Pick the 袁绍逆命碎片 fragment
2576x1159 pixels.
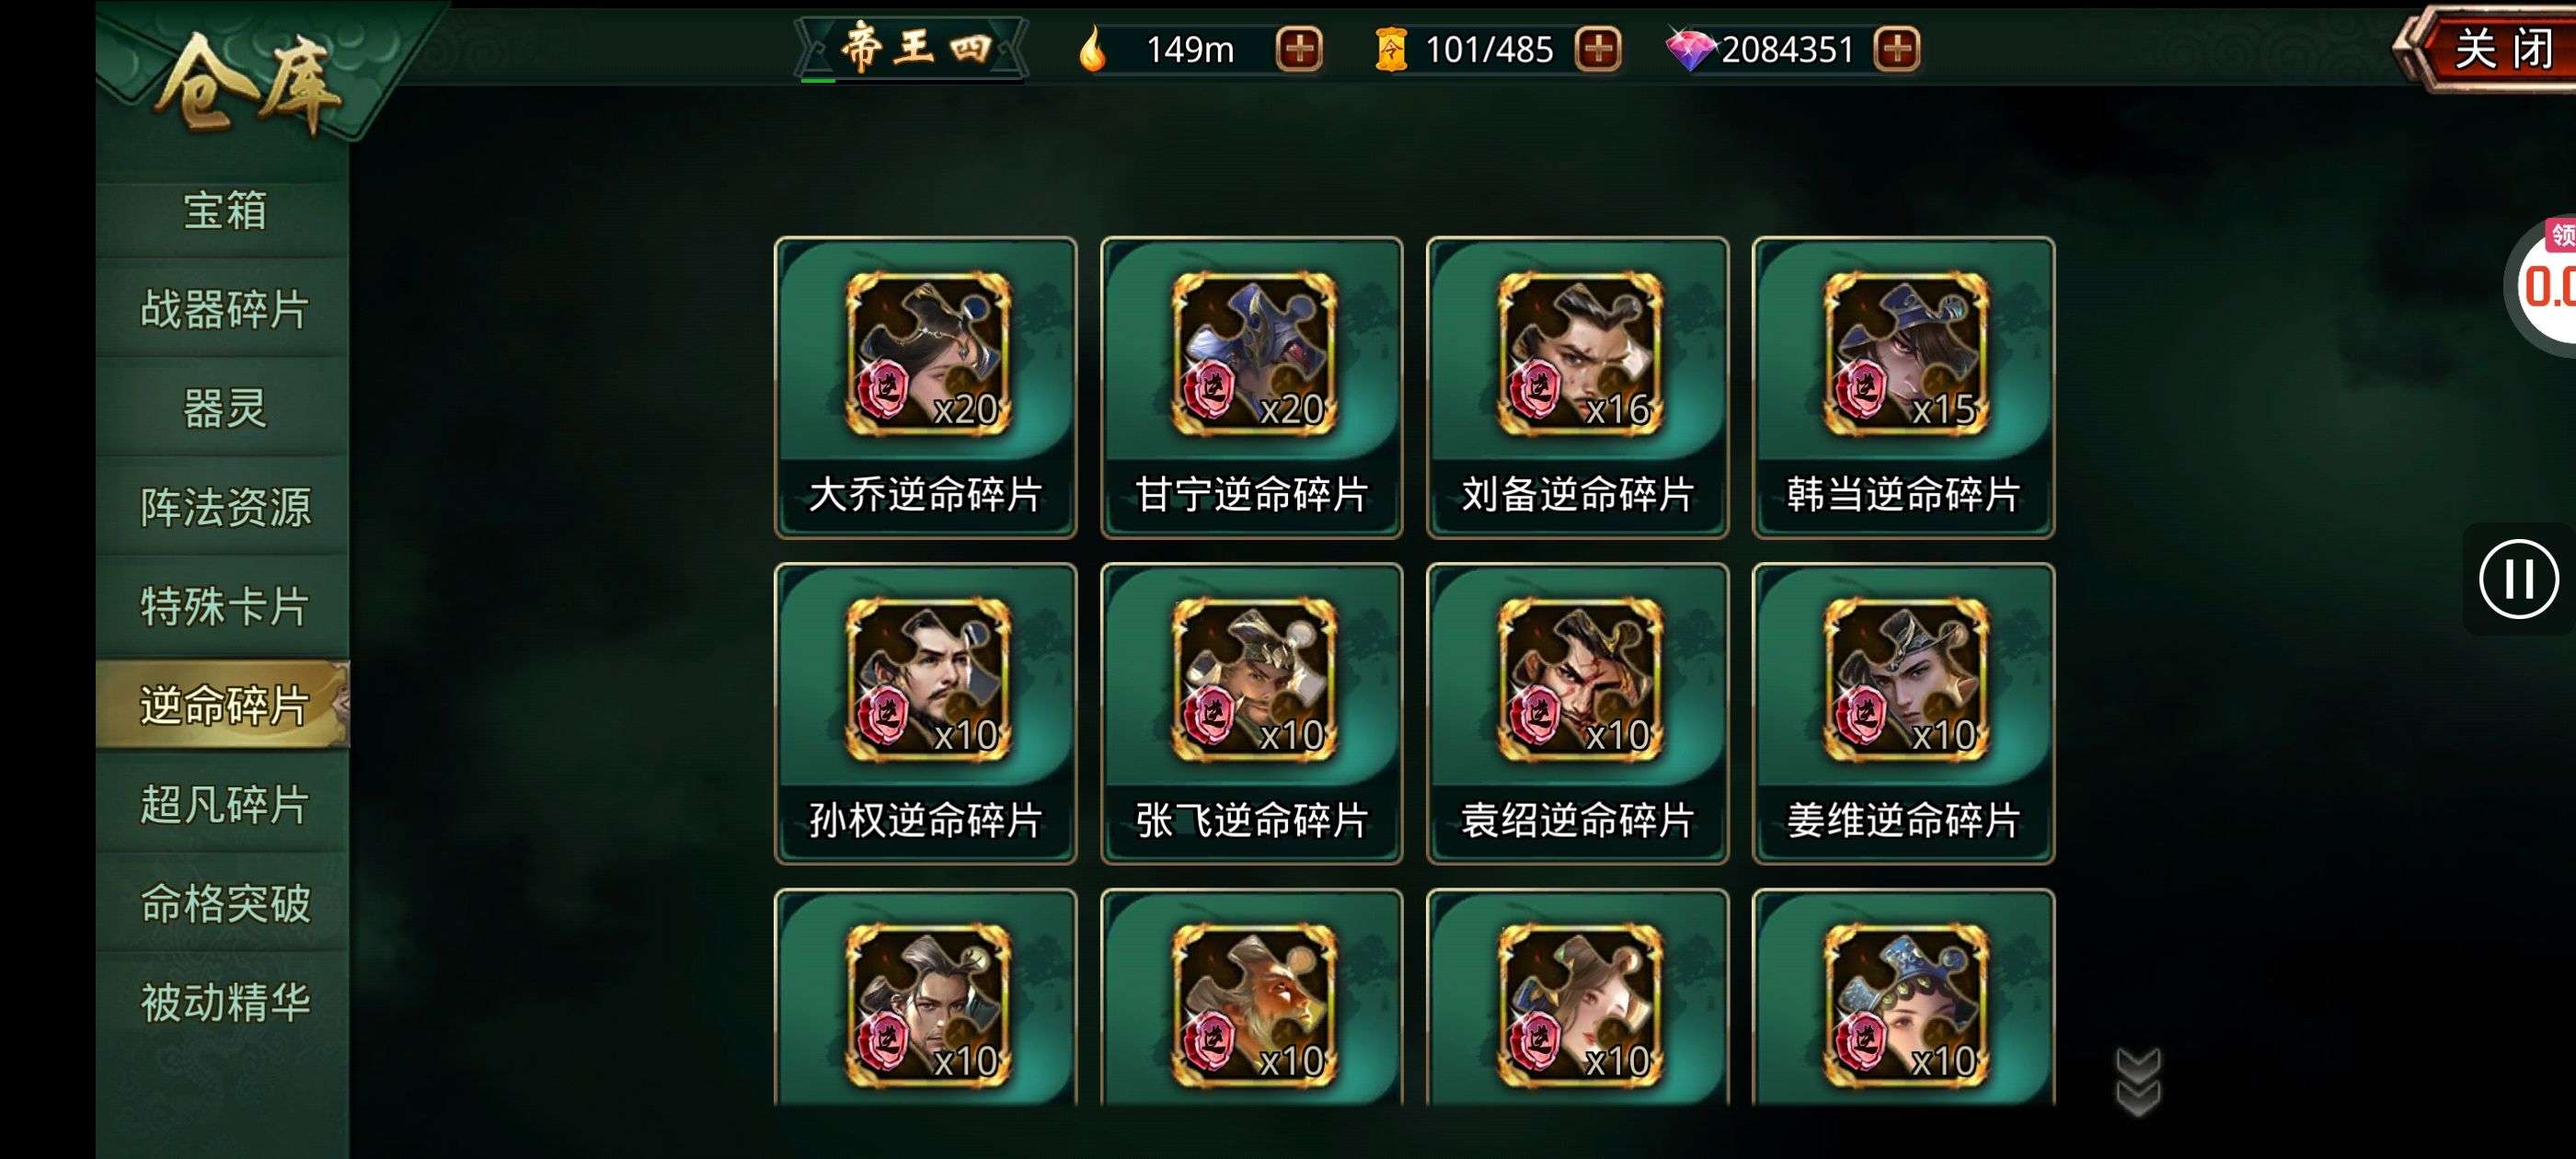tap(1578, 713)
